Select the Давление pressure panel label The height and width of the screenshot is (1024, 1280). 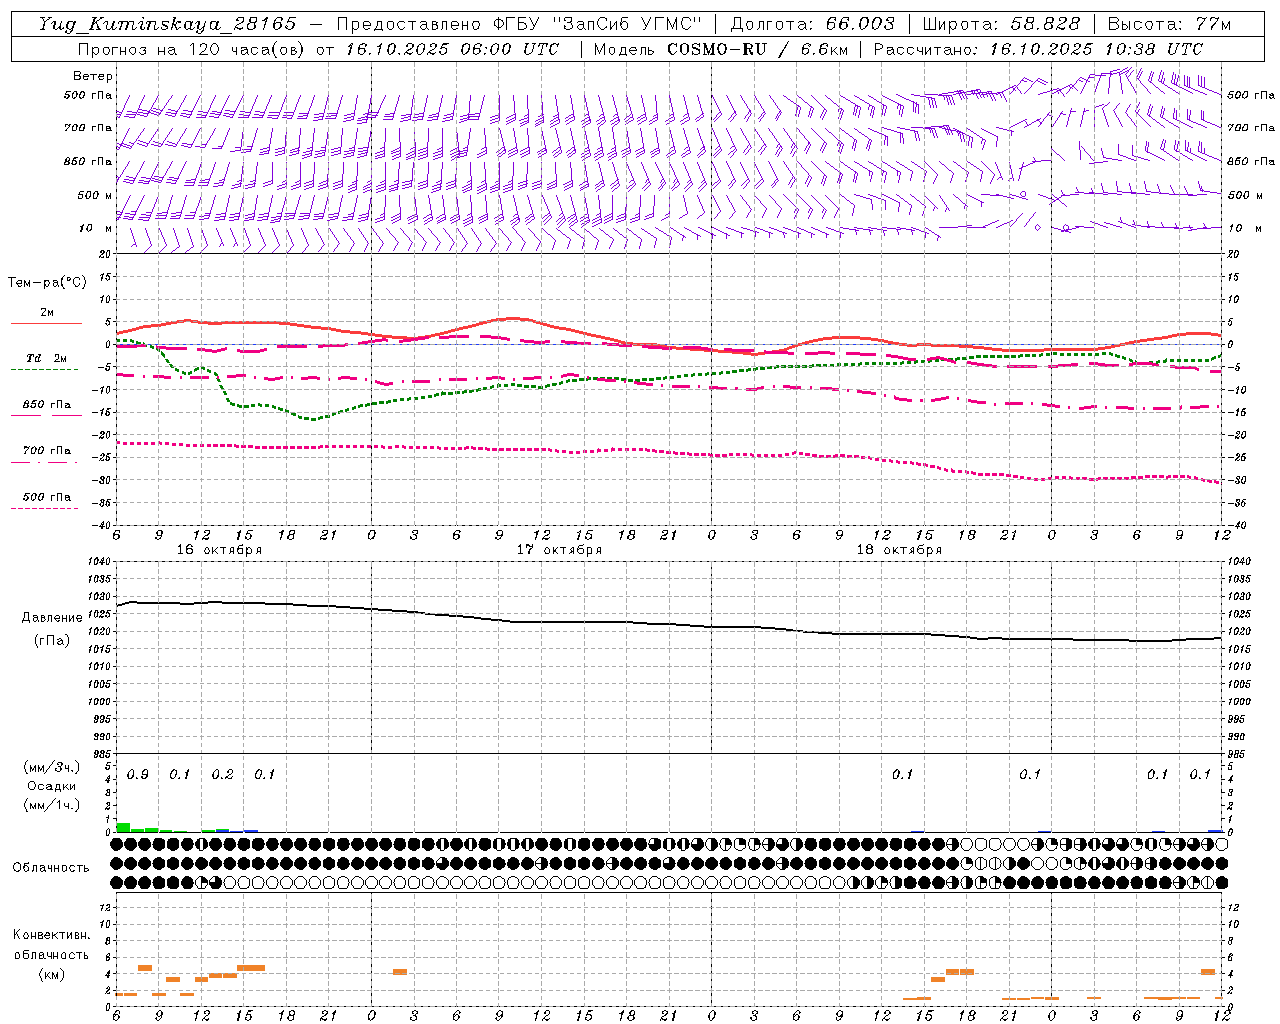pos(52,618)
